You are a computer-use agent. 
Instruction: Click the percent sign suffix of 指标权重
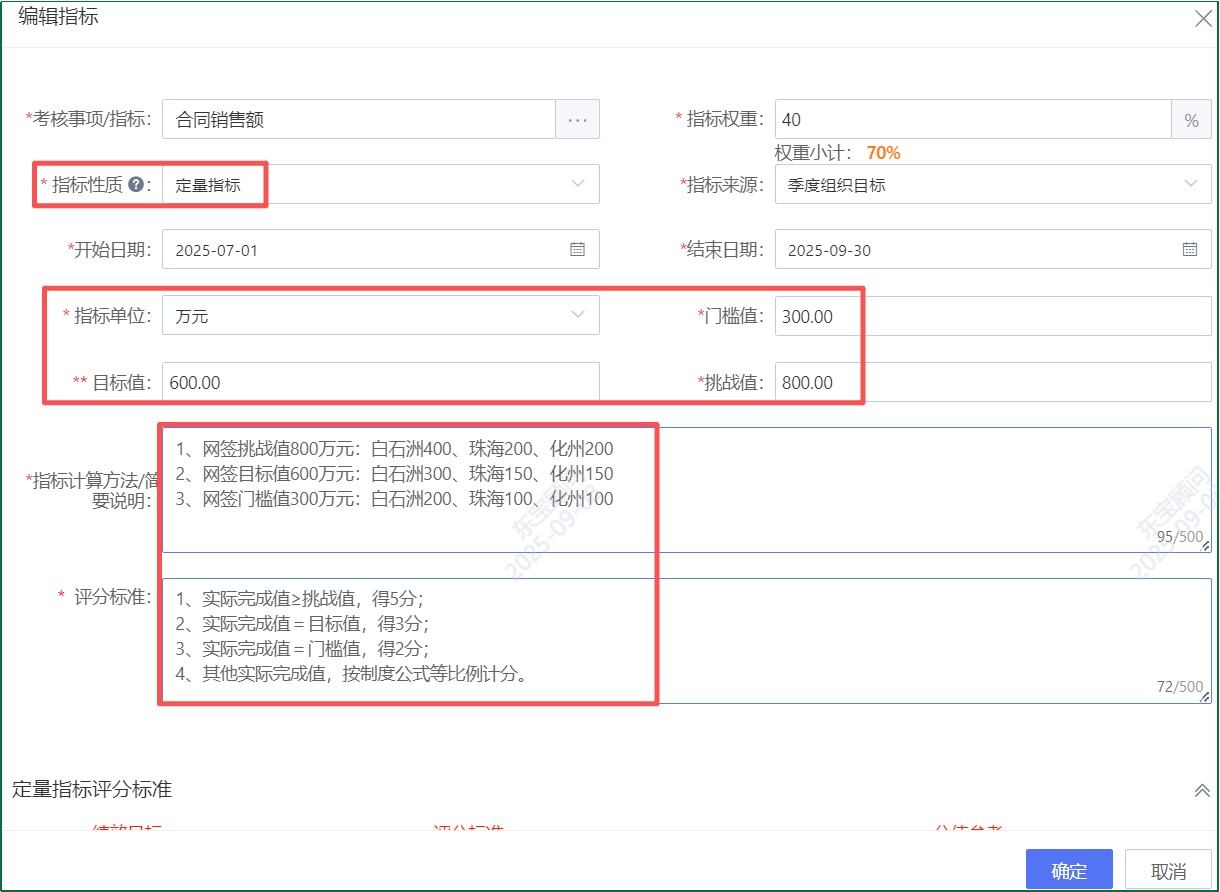point(1191,120)
